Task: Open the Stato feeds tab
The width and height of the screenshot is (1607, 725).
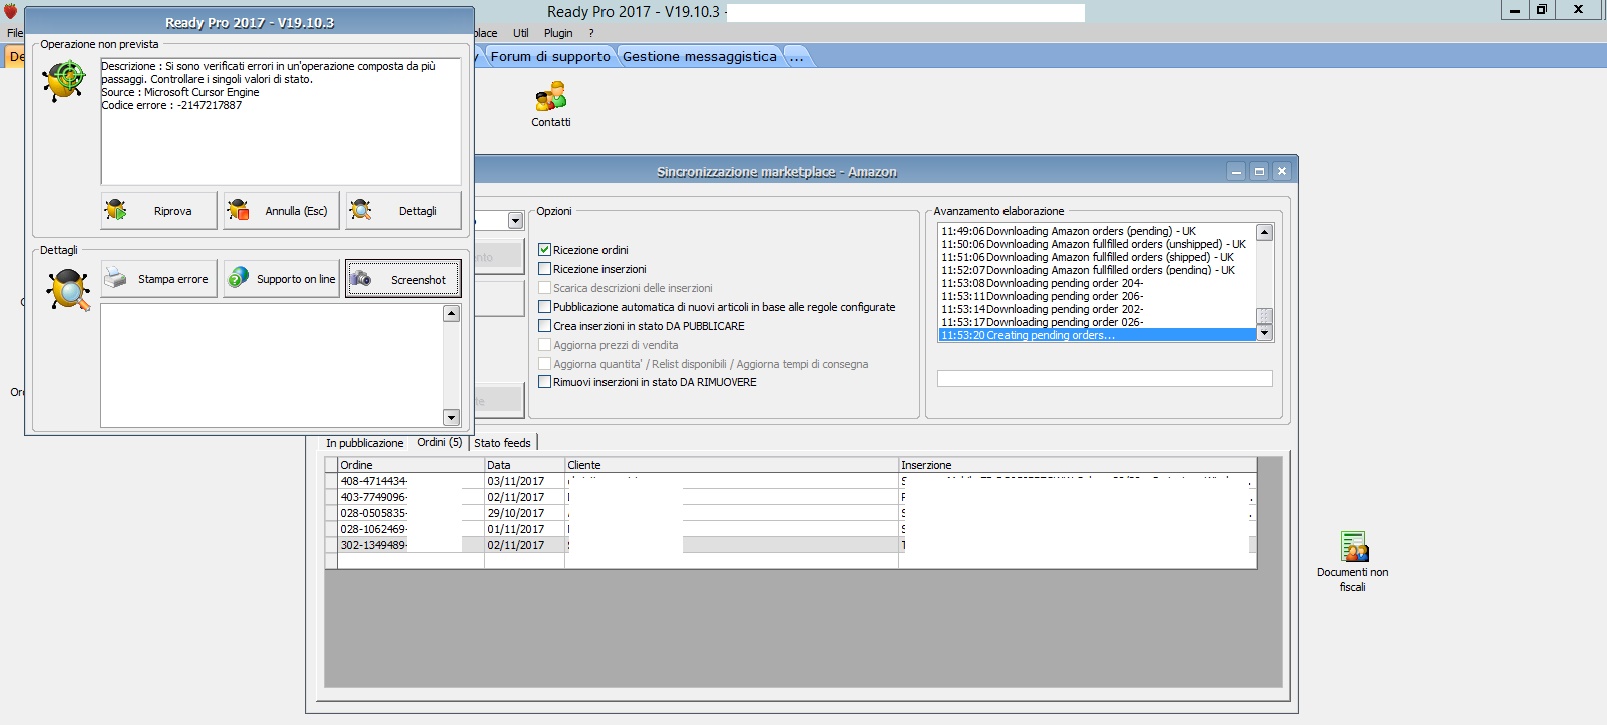Action: tap(503, 443)
